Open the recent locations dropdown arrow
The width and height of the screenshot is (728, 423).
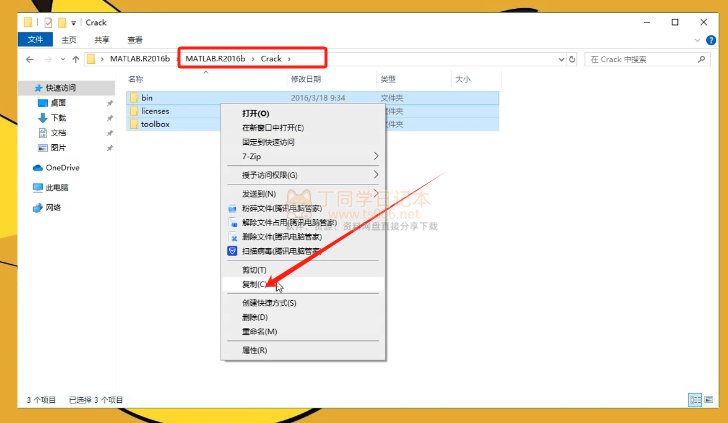[63, 59]
